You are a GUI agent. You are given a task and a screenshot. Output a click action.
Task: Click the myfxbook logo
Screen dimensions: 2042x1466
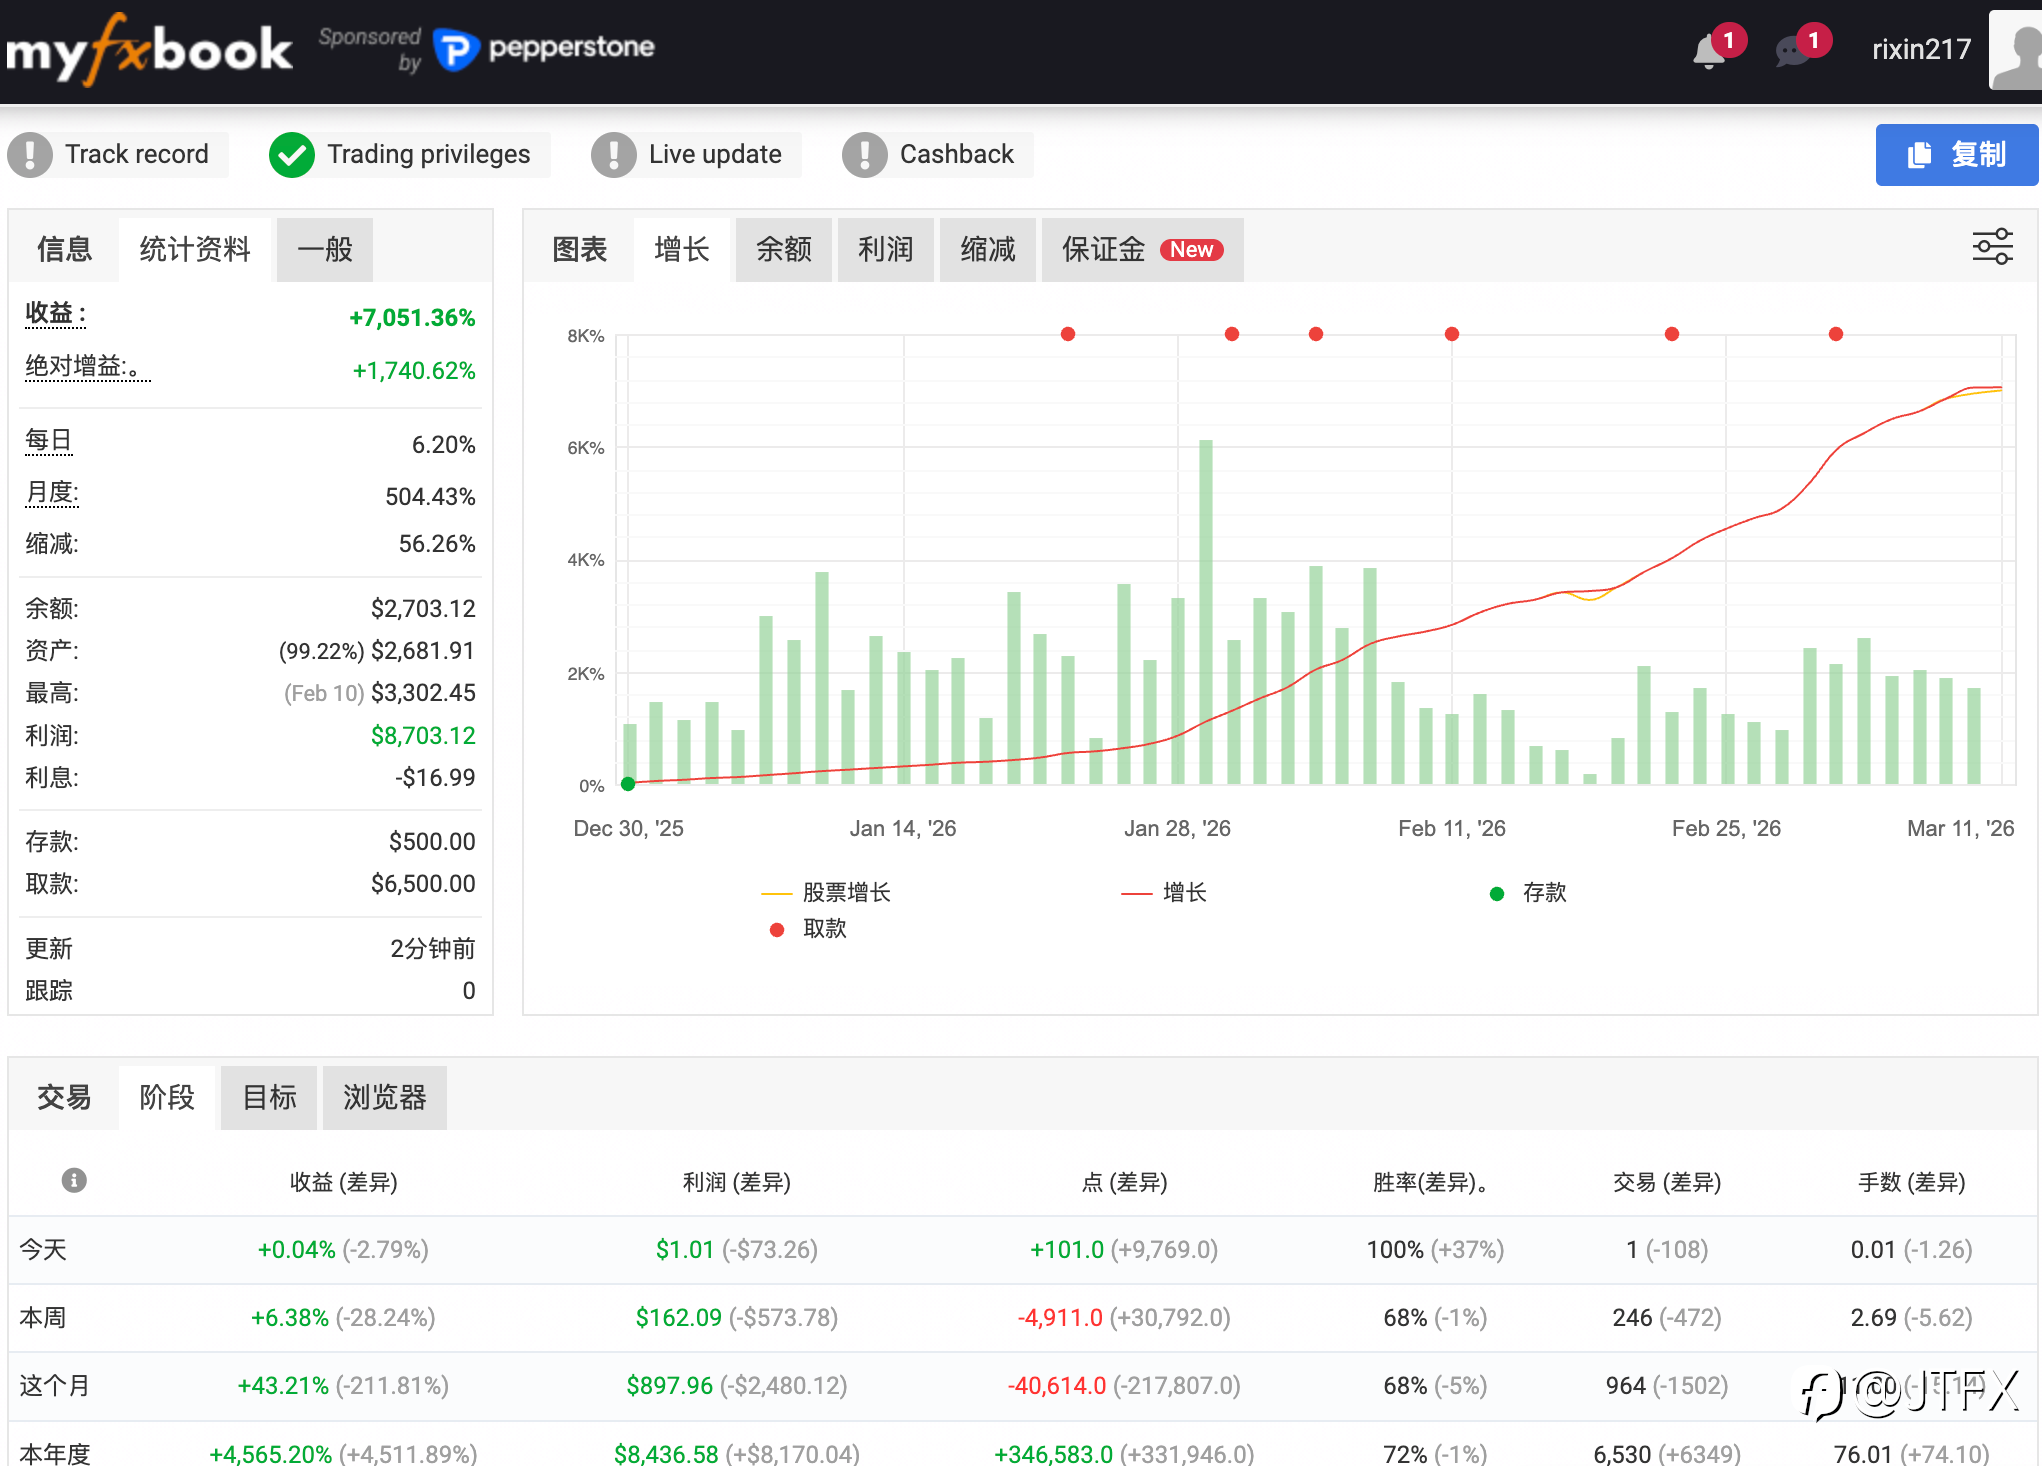tap(149, 50)
